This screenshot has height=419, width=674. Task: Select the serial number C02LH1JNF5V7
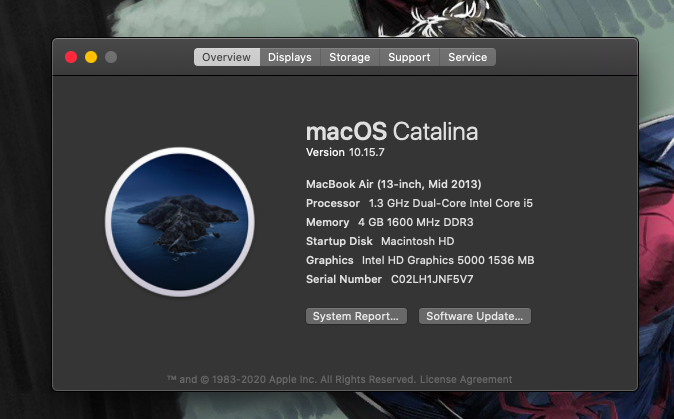432,279
